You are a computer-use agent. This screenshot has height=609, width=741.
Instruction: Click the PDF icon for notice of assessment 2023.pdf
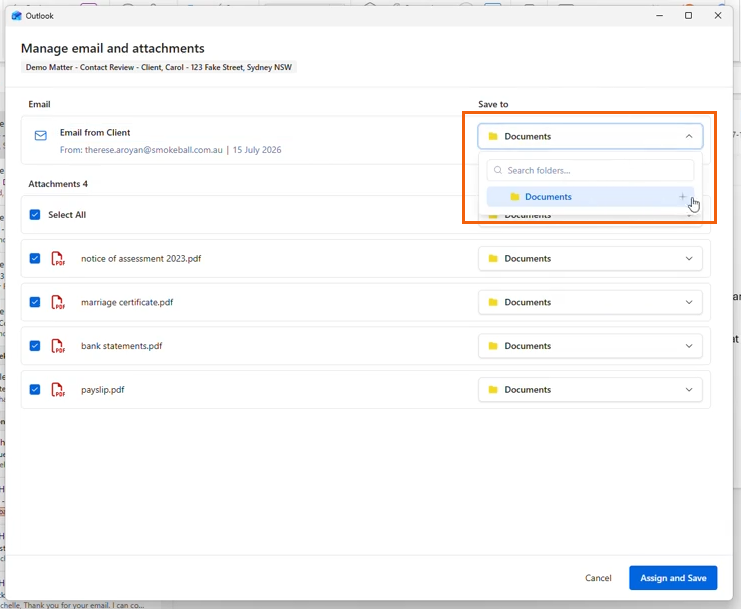(58, 258)
